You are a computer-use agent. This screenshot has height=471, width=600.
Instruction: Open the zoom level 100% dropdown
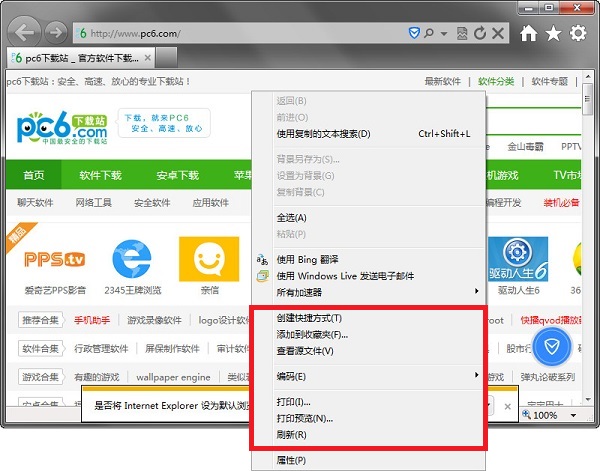tap(573, 415)
